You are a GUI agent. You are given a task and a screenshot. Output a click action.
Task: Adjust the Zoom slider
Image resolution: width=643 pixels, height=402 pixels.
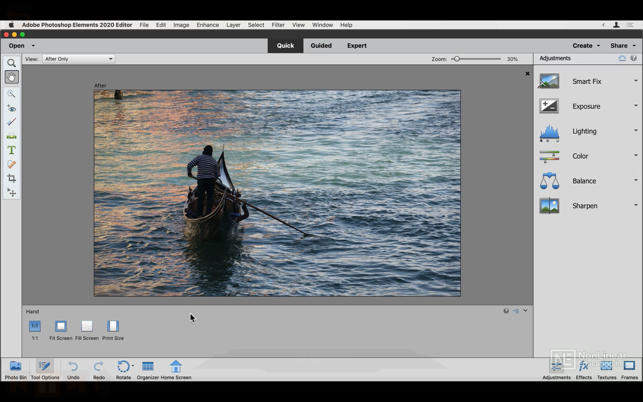457,59
